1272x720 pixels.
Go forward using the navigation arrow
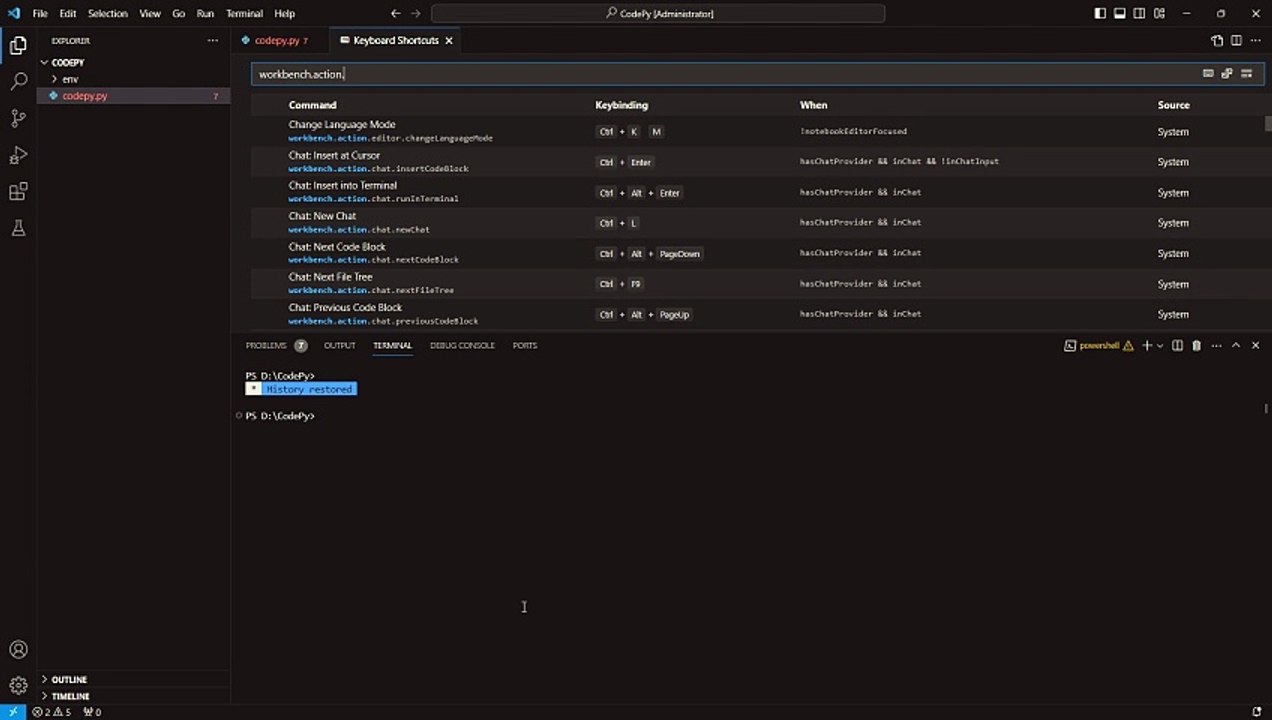(x=416, y=13)
